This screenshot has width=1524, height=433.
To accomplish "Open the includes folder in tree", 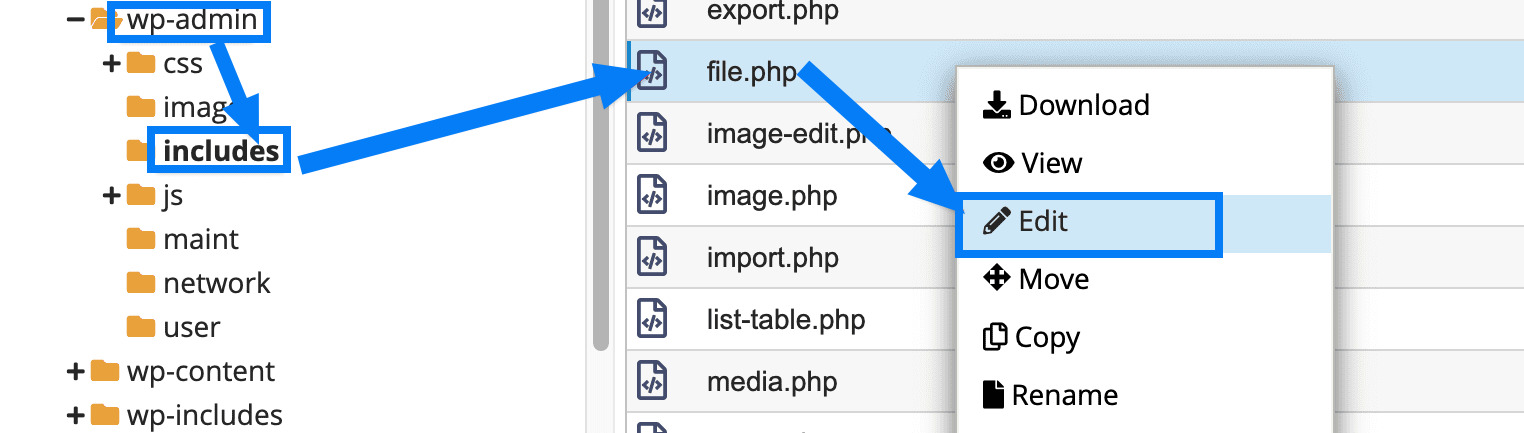I will click(221, 151).
